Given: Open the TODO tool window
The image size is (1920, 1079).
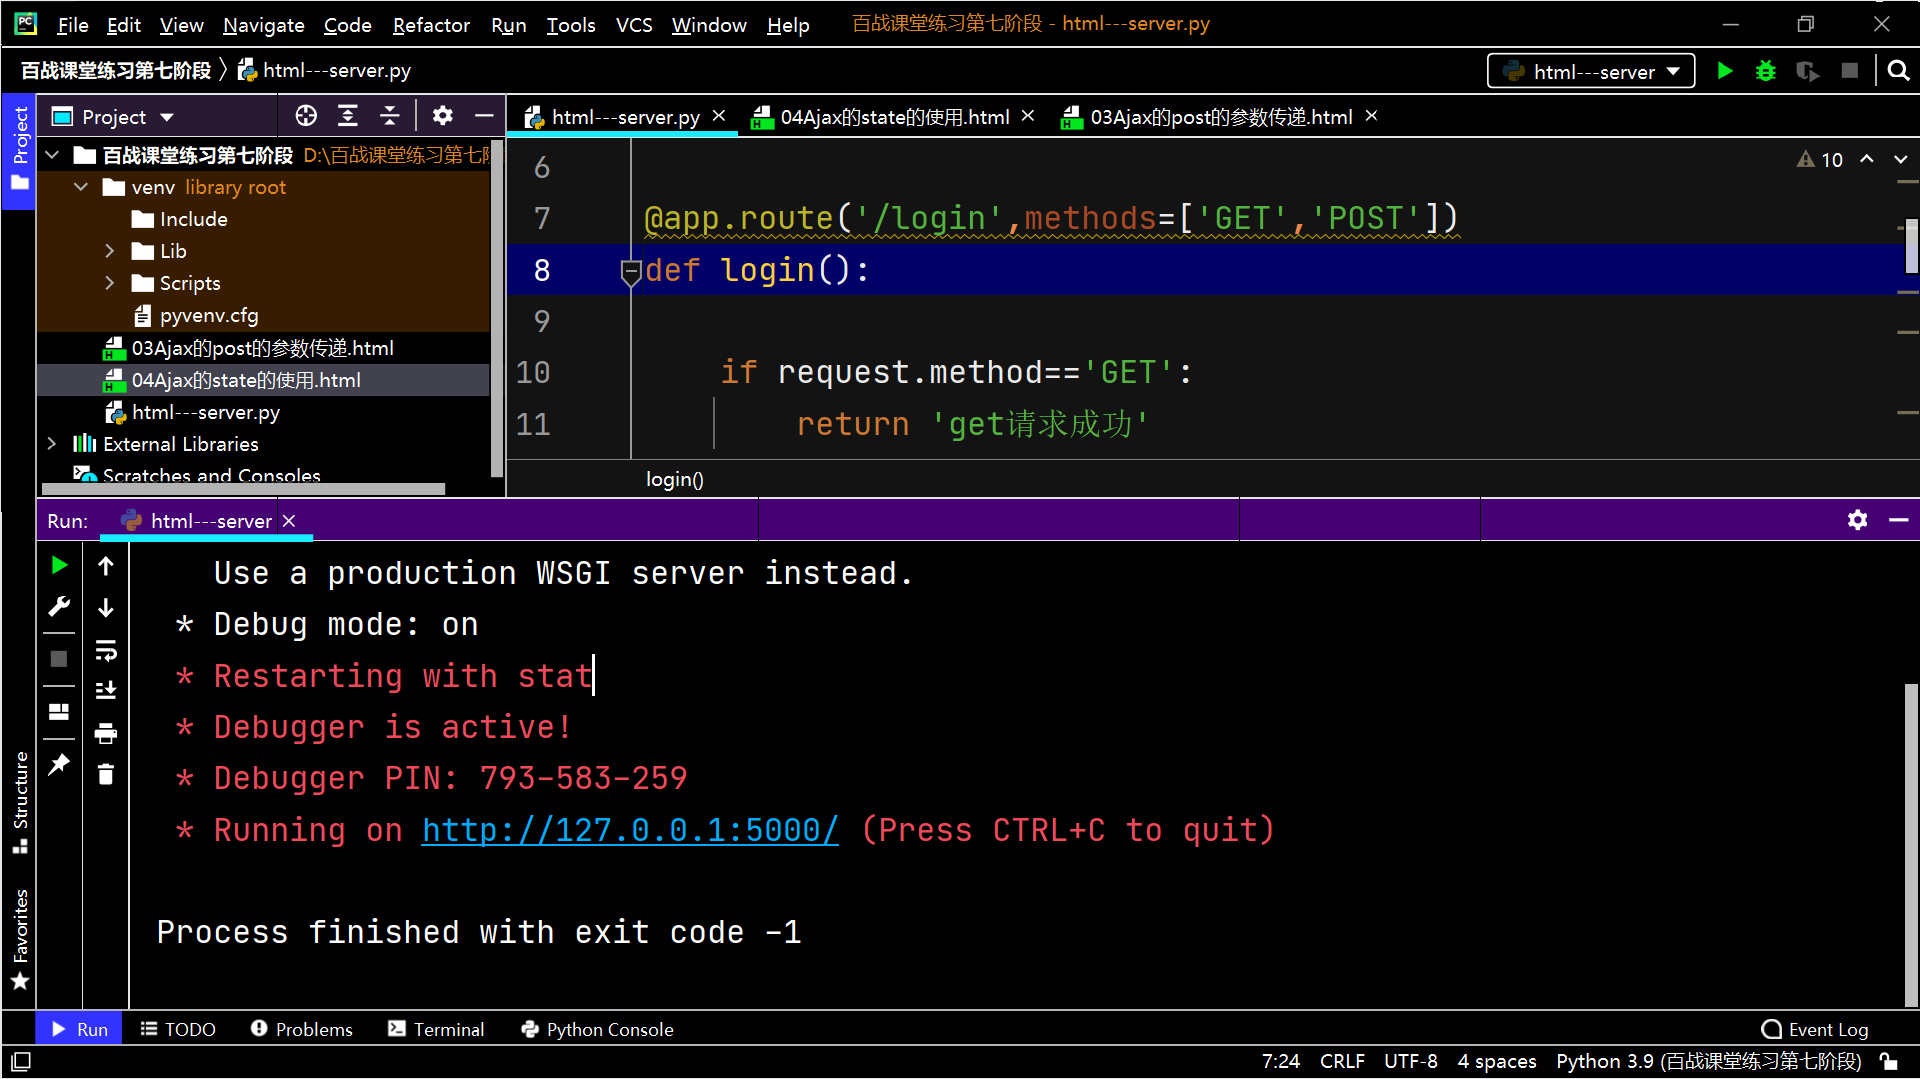Looking at the screenshot, I should (178, 1029).
